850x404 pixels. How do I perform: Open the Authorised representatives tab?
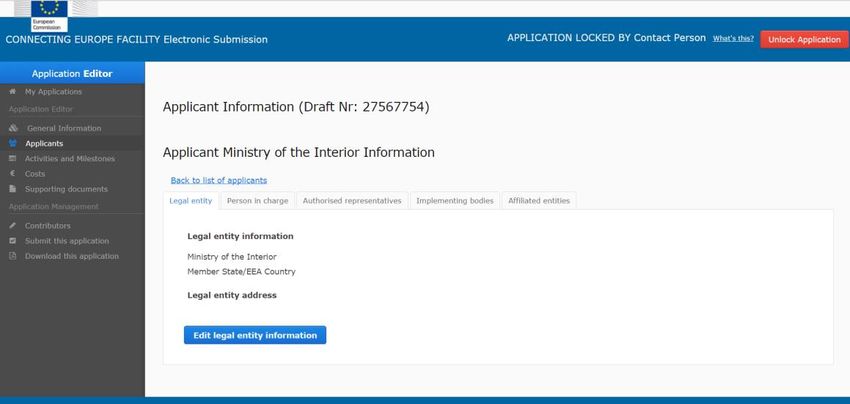pos(352,201)
